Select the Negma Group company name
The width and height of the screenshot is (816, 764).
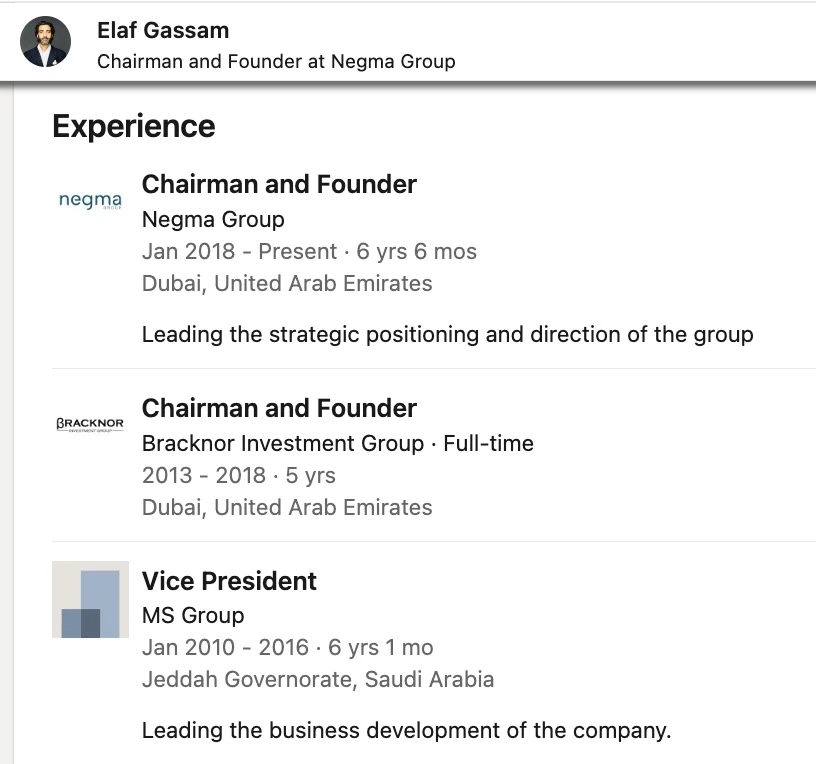tap(213, 220)
